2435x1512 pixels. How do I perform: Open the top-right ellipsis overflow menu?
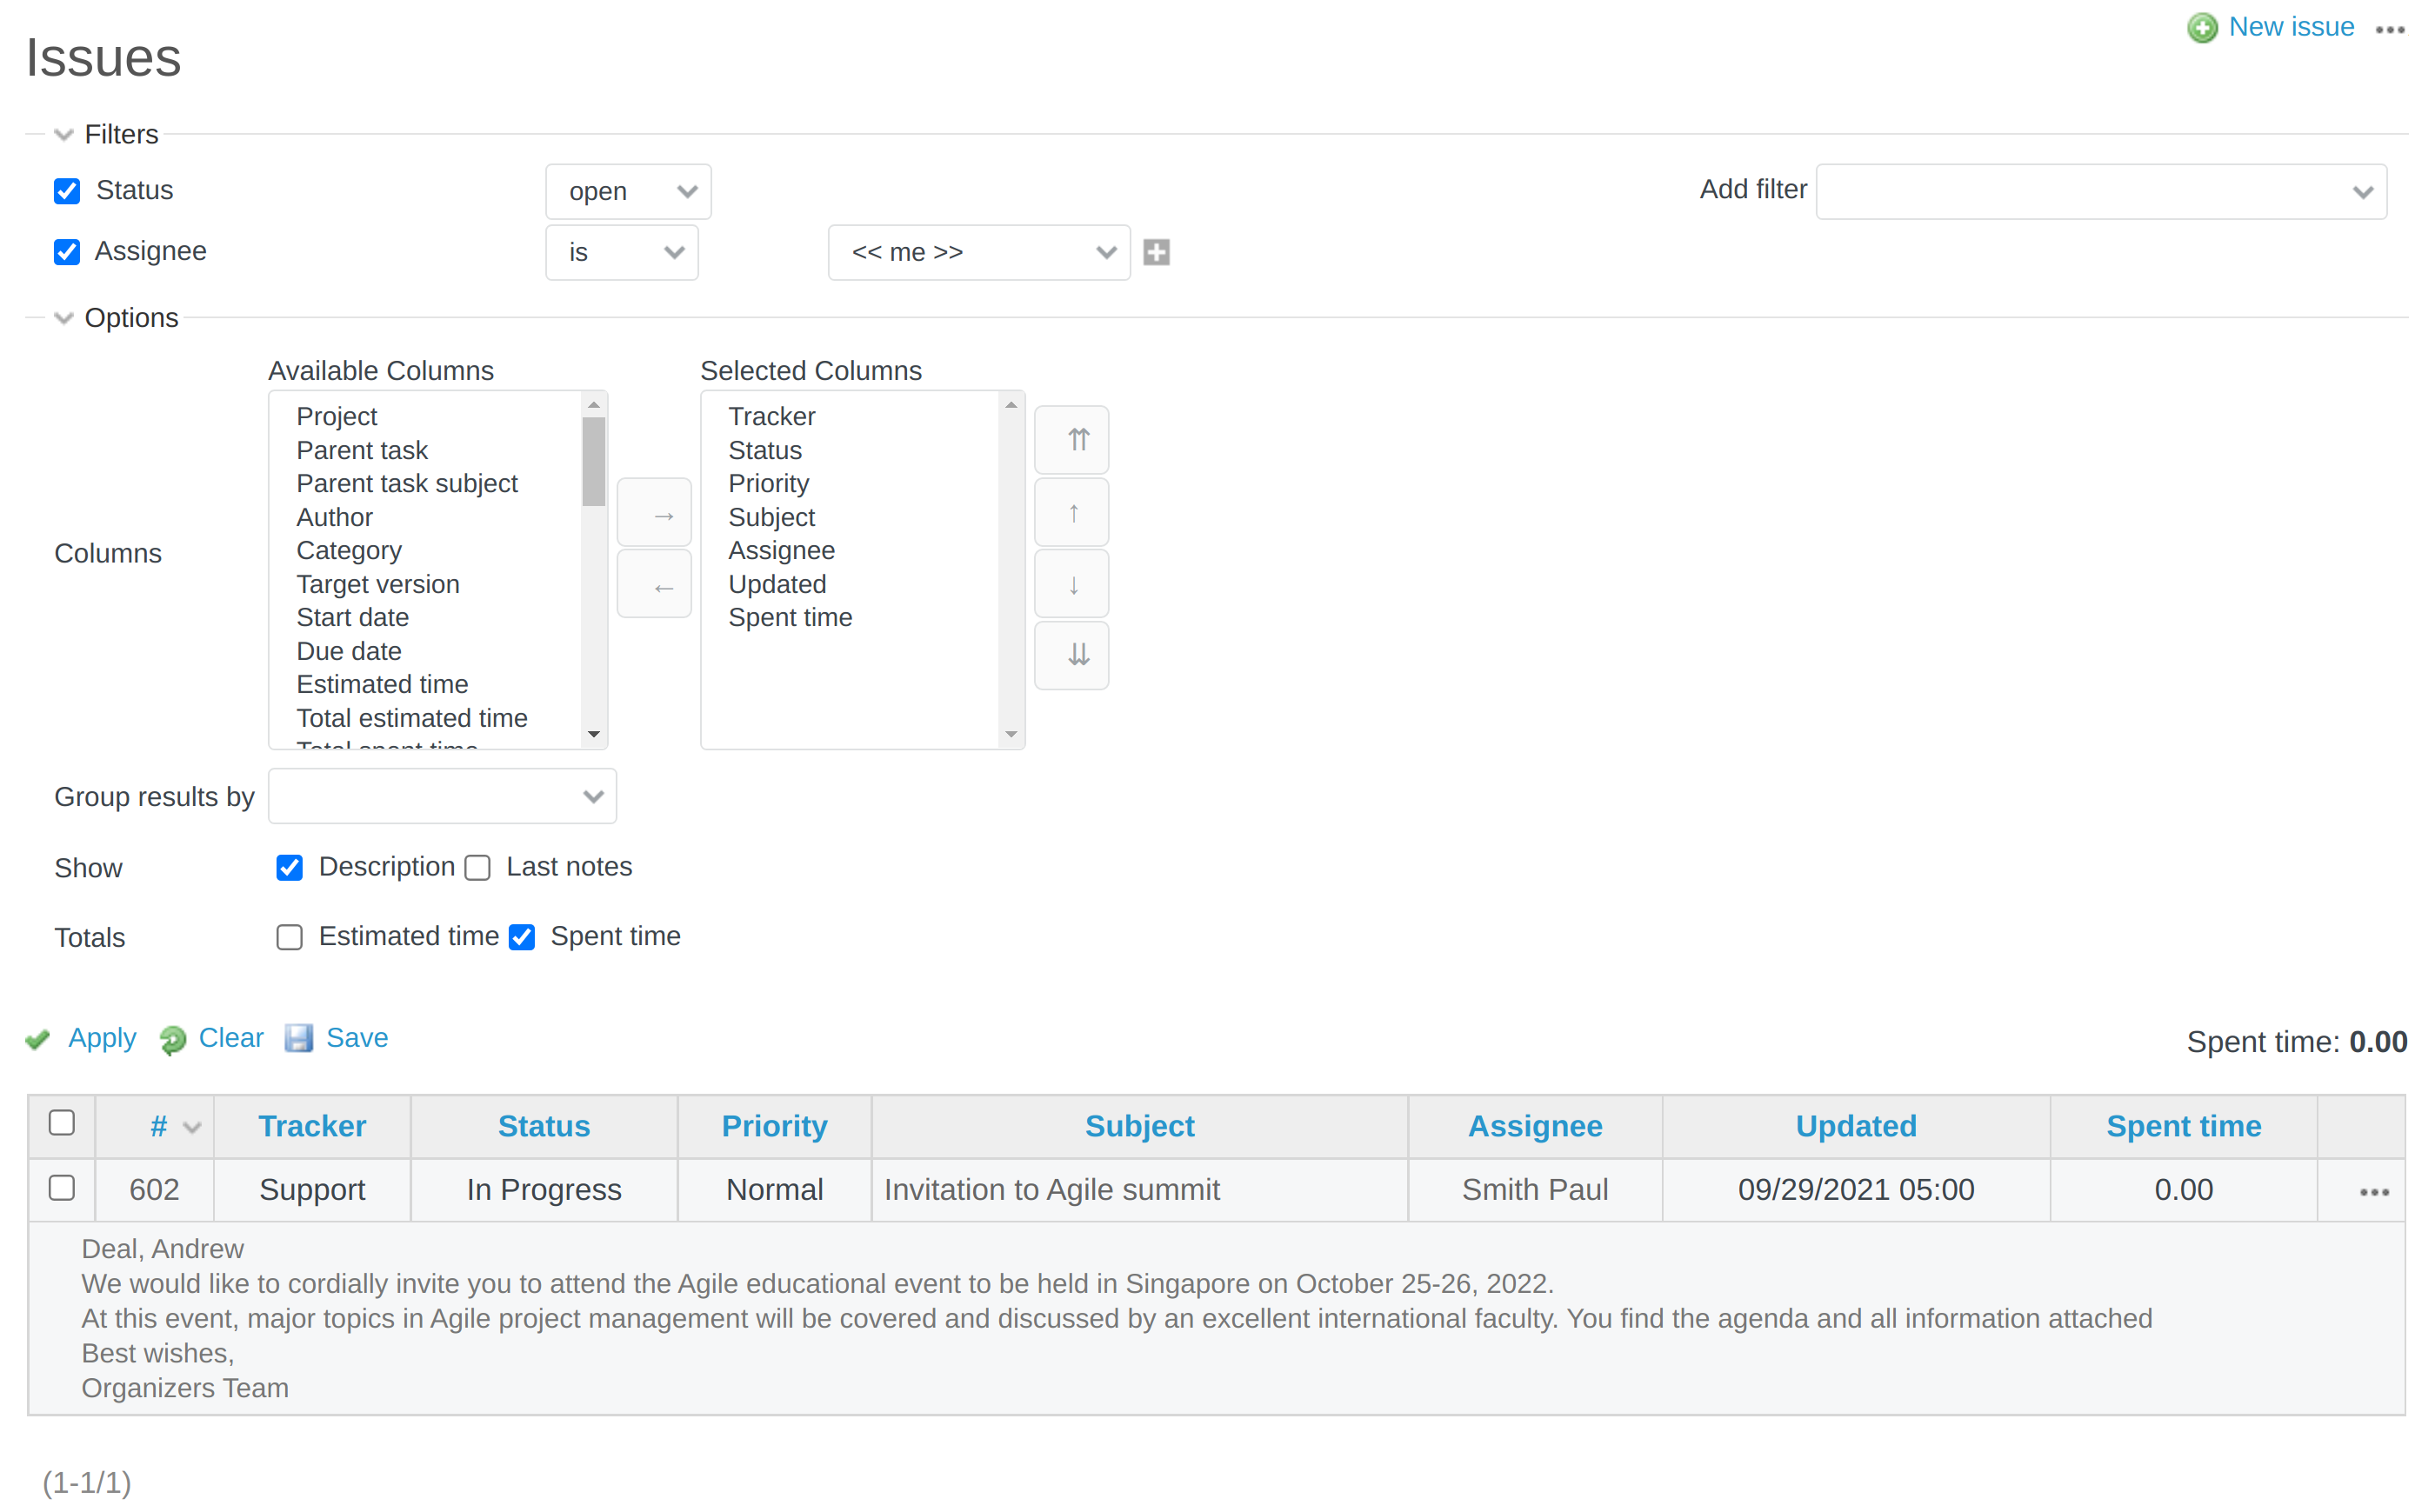point(2389,30)
